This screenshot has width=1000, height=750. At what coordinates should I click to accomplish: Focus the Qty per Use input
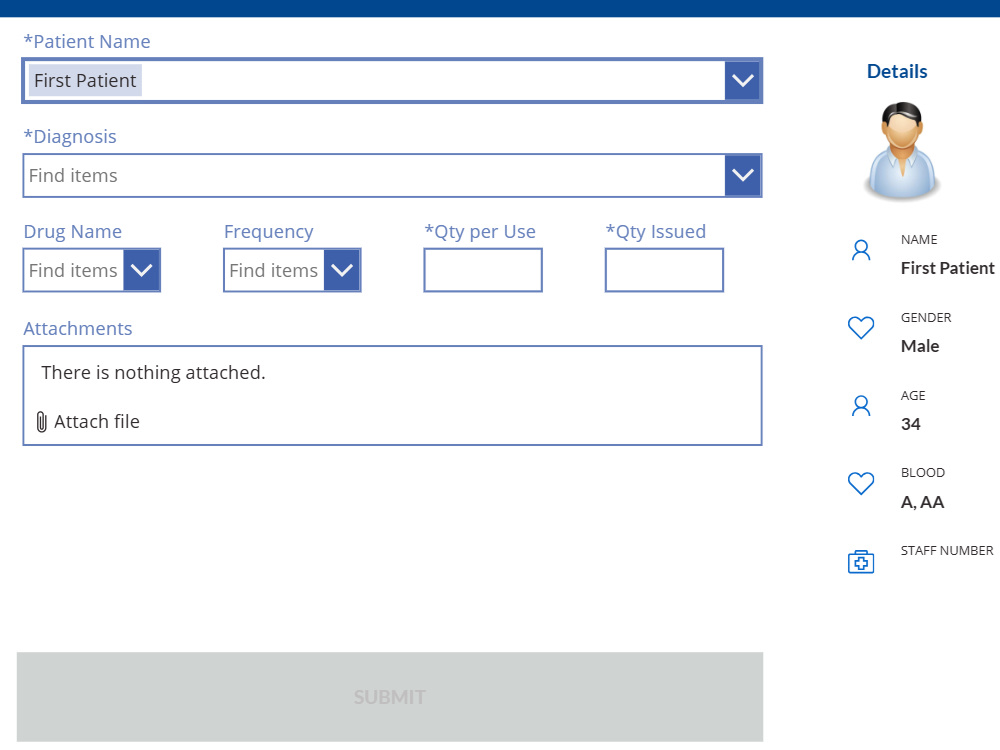tap(483, 270)
